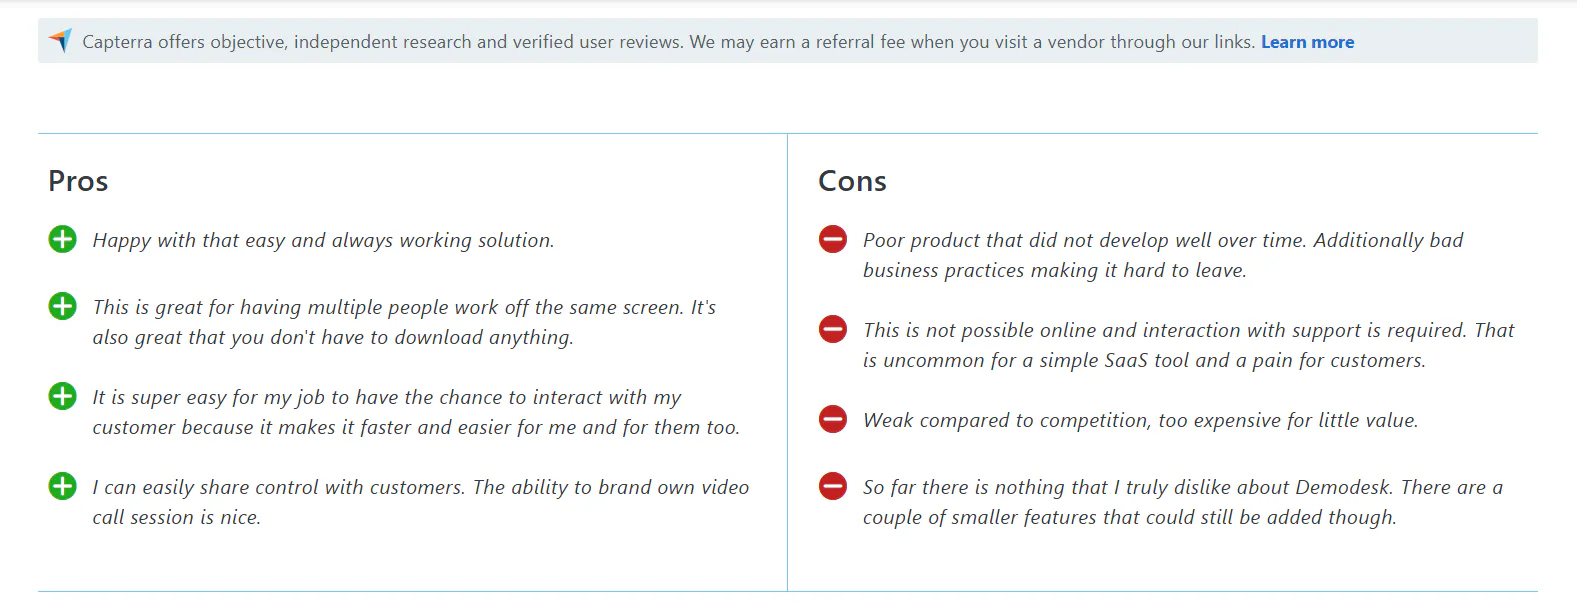The image size is (1577, 612).
Task: Click the 'bad business practices' review text
Action: (x=1163, y=255)
